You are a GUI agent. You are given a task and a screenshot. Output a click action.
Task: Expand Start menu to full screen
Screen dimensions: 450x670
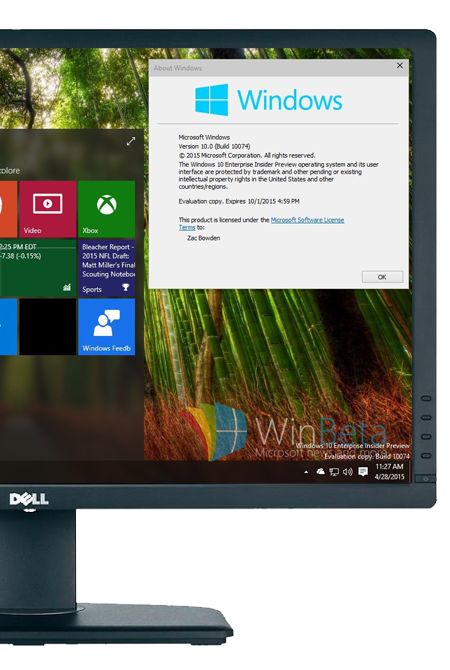coord(131,141)
